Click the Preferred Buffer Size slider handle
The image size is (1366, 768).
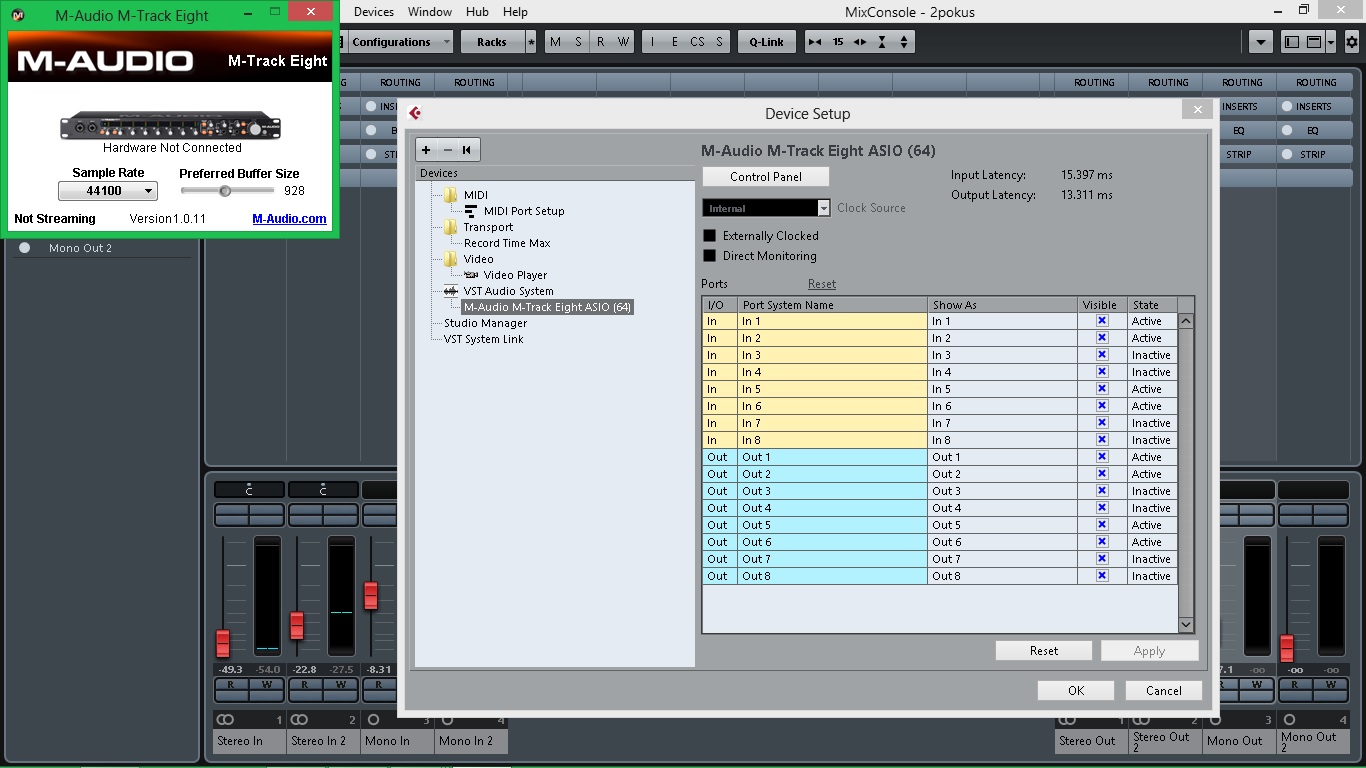click(x=225, y=191)
